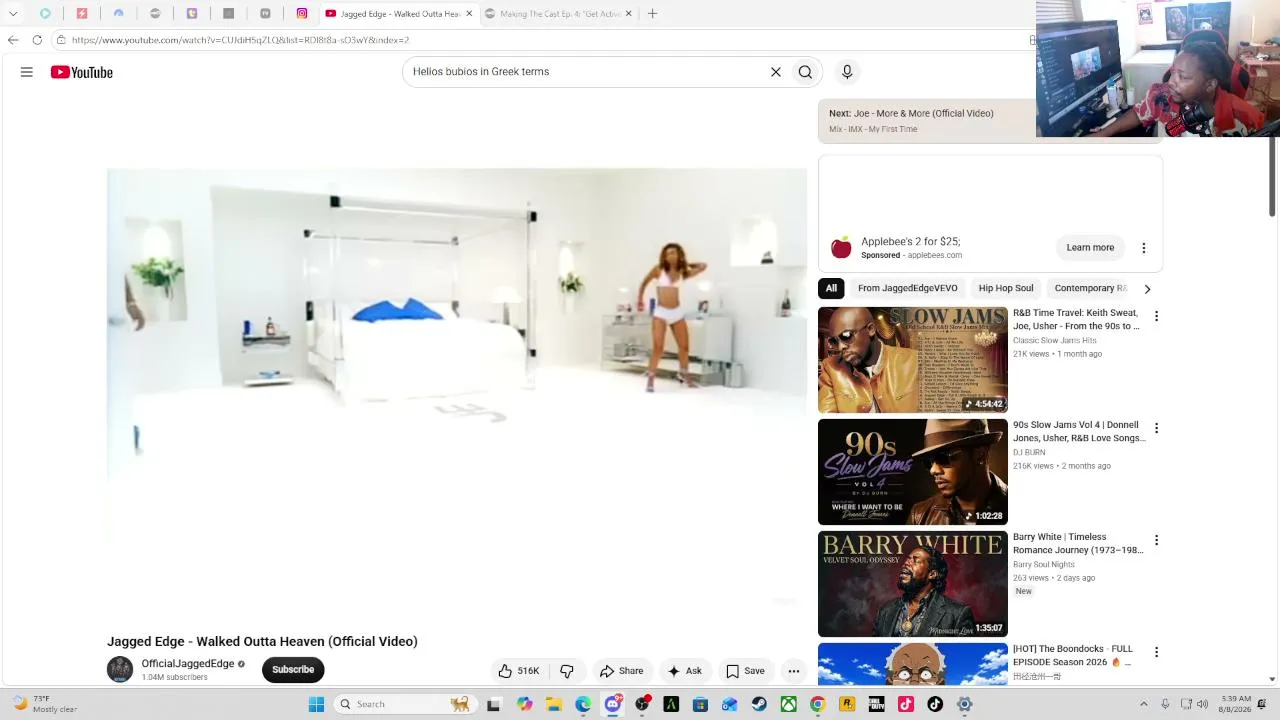
Task: Click the browser address bar URL
Action: [x=240, y=40]
